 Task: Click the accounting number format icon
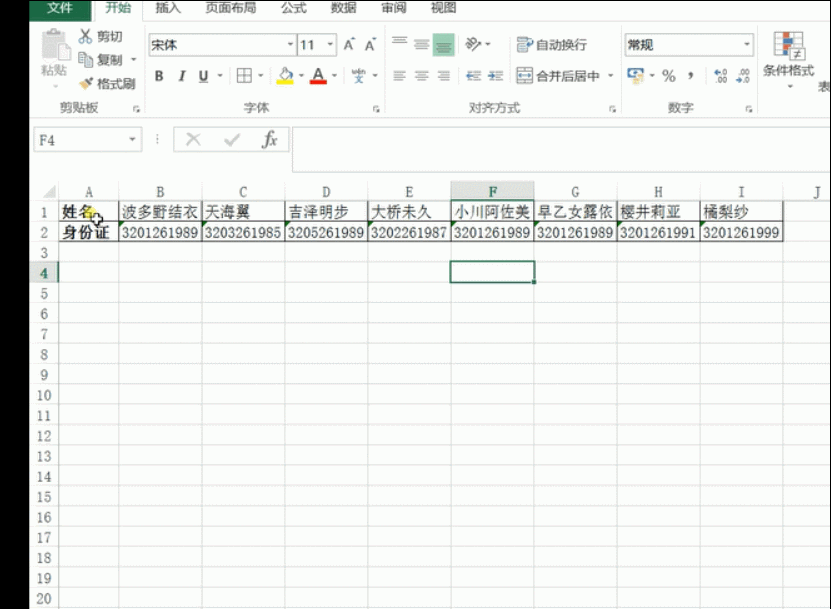click(635, 76)
